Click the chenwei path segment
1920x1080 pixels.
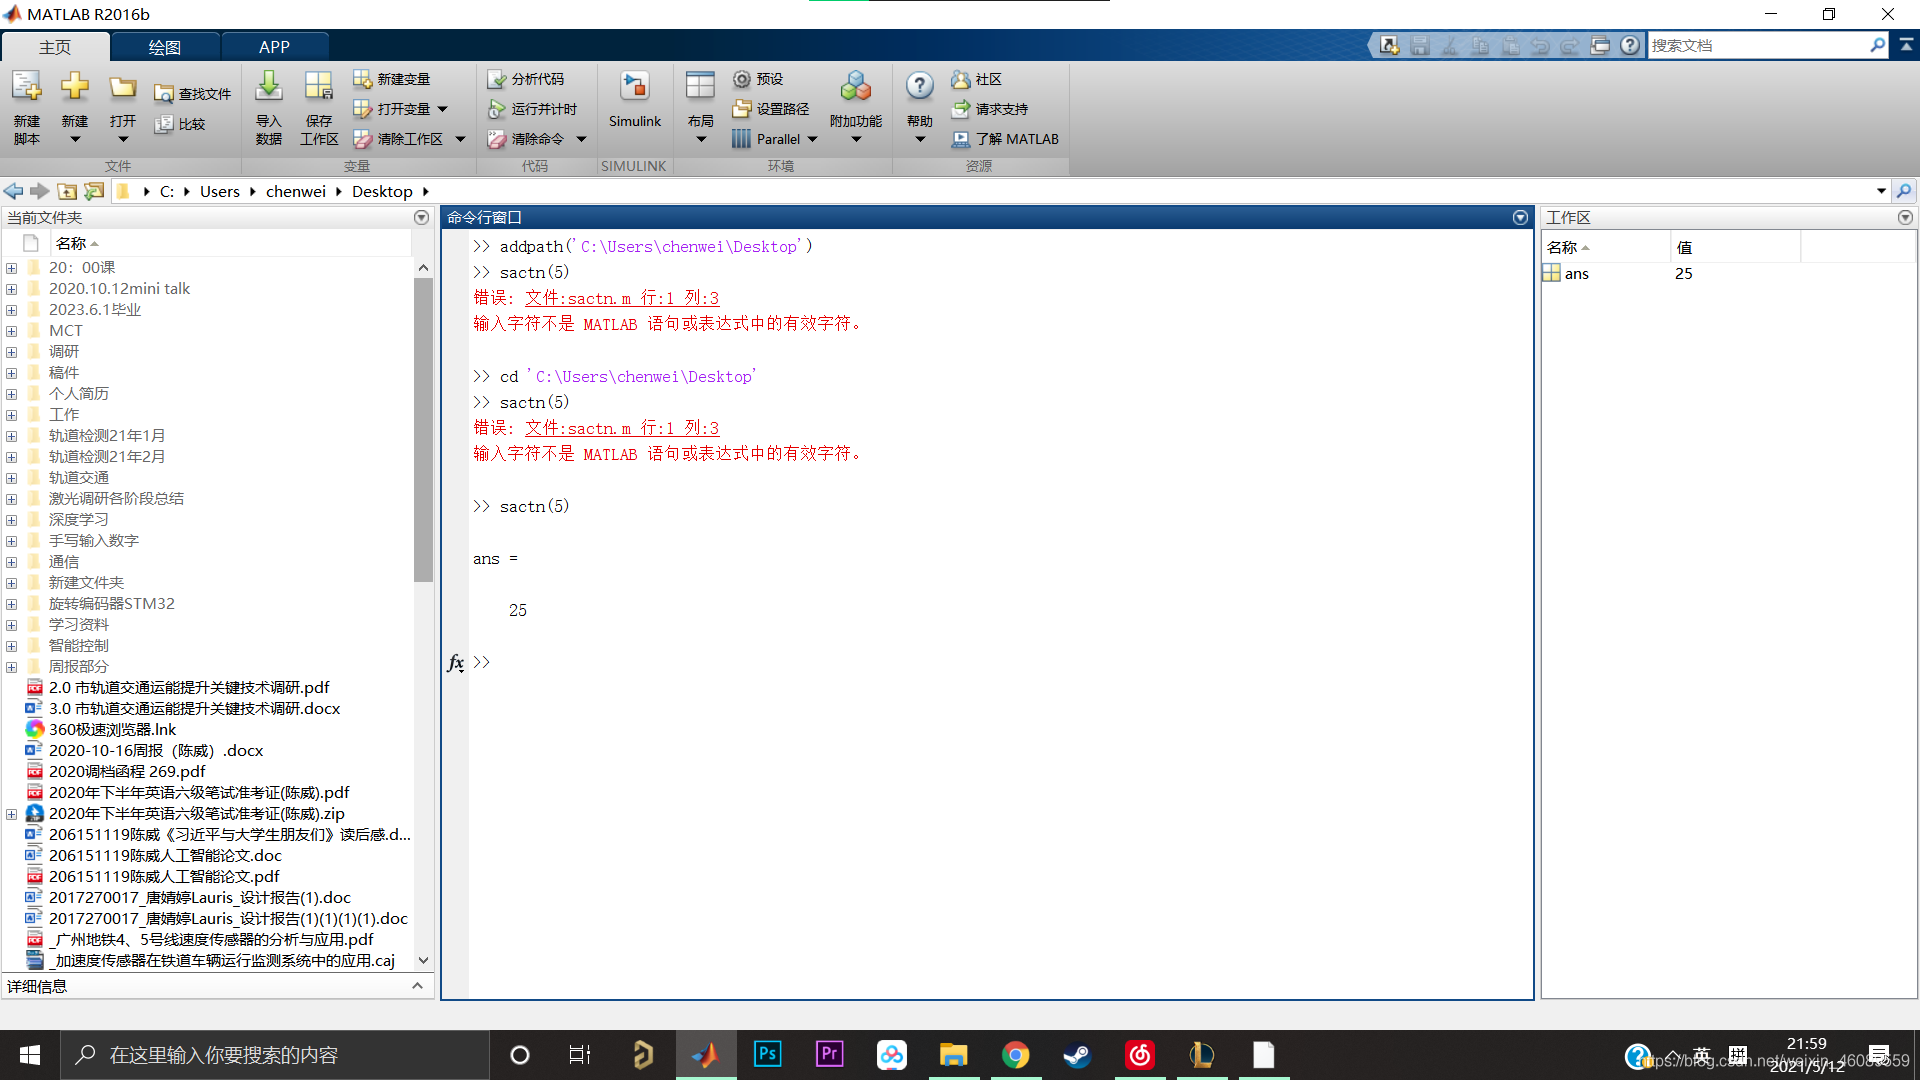295,191
